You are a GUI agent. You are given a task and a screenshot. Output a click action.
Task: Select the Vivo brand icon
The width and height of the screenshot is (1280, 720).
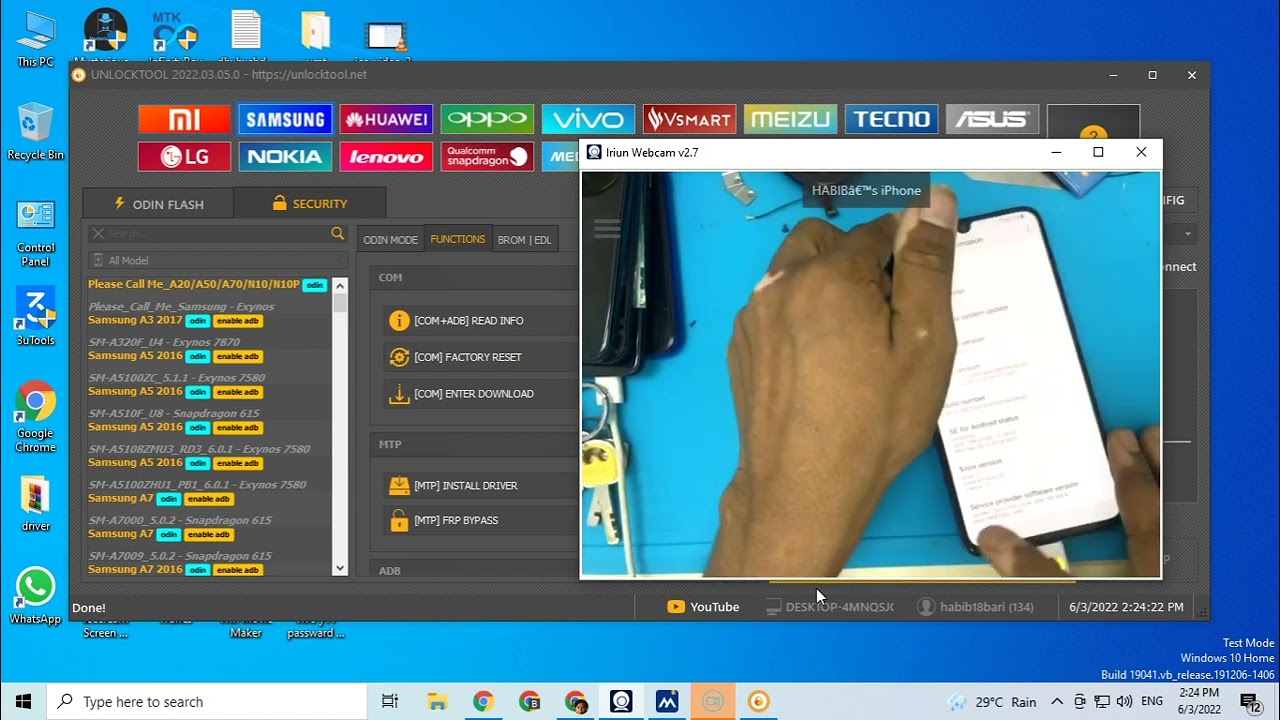[588, 119]
